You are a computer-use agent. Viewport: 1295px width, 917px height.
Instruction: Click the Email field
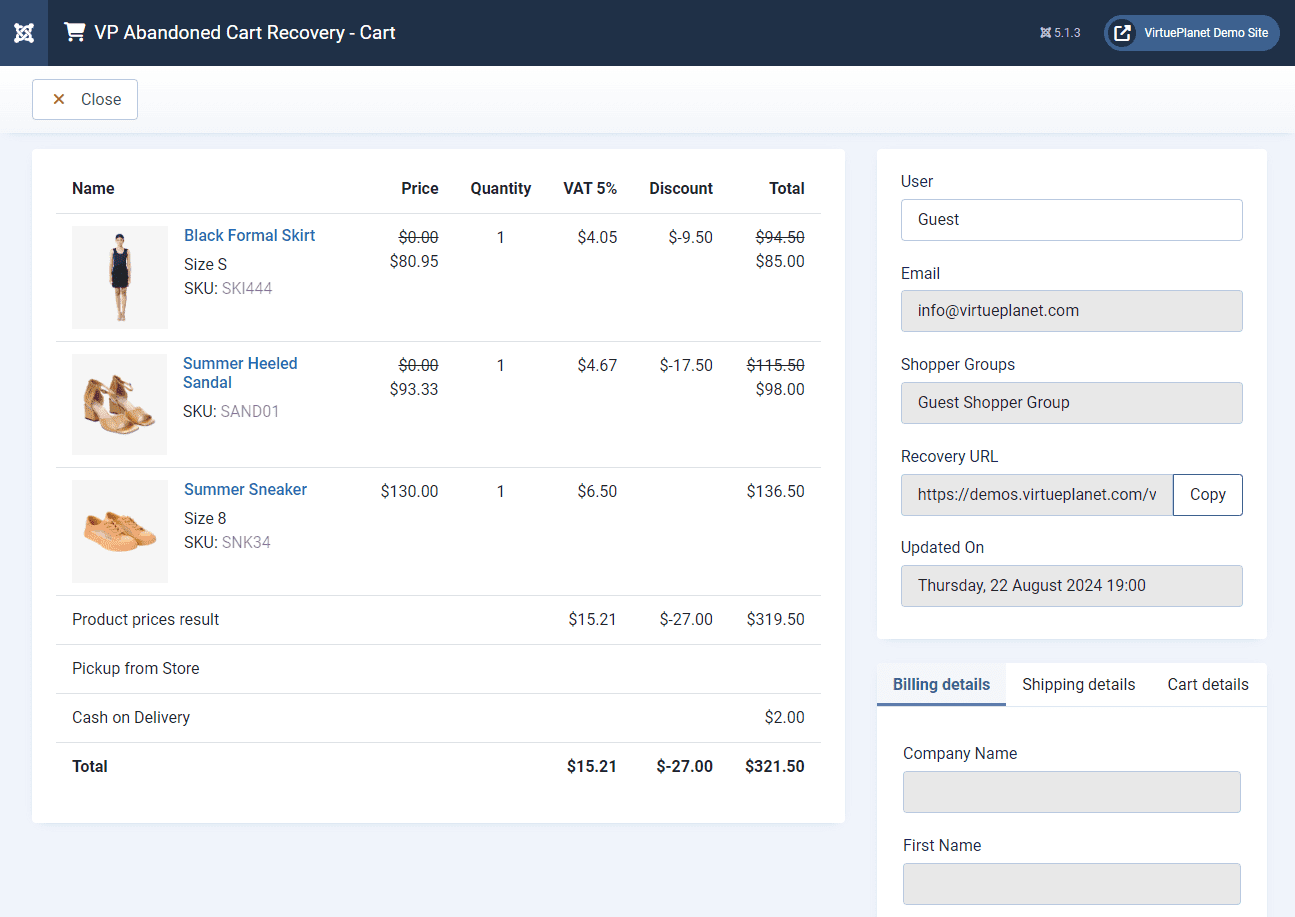(1072, 311)
